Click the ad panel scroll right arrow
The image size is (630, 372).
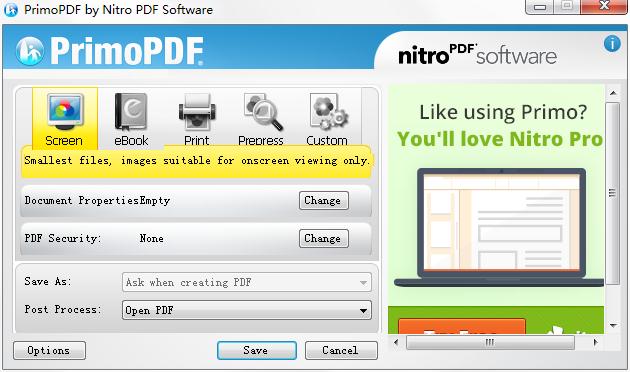tap(595, 343)
